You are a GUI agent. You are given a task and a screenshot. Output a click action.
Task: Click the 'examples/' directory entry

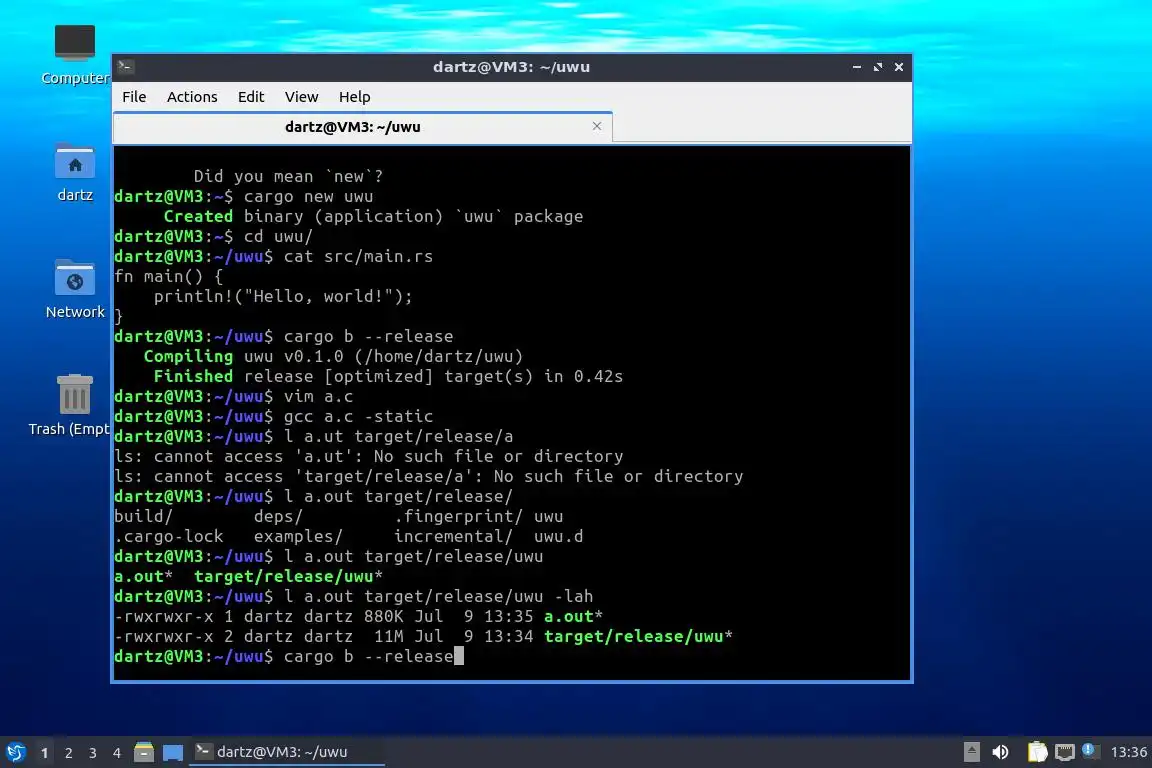pos(298,536)
